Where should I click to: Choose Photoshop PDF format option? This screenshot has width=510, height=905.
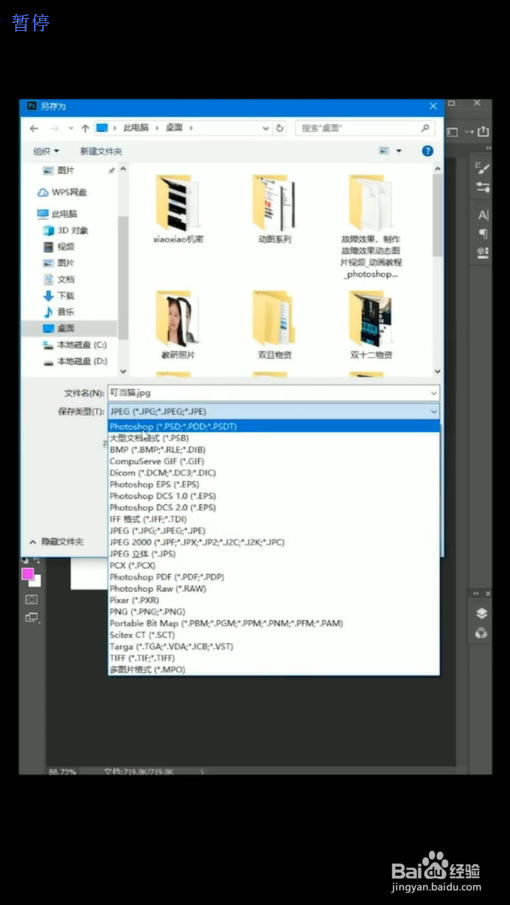[x=273, y=577]
